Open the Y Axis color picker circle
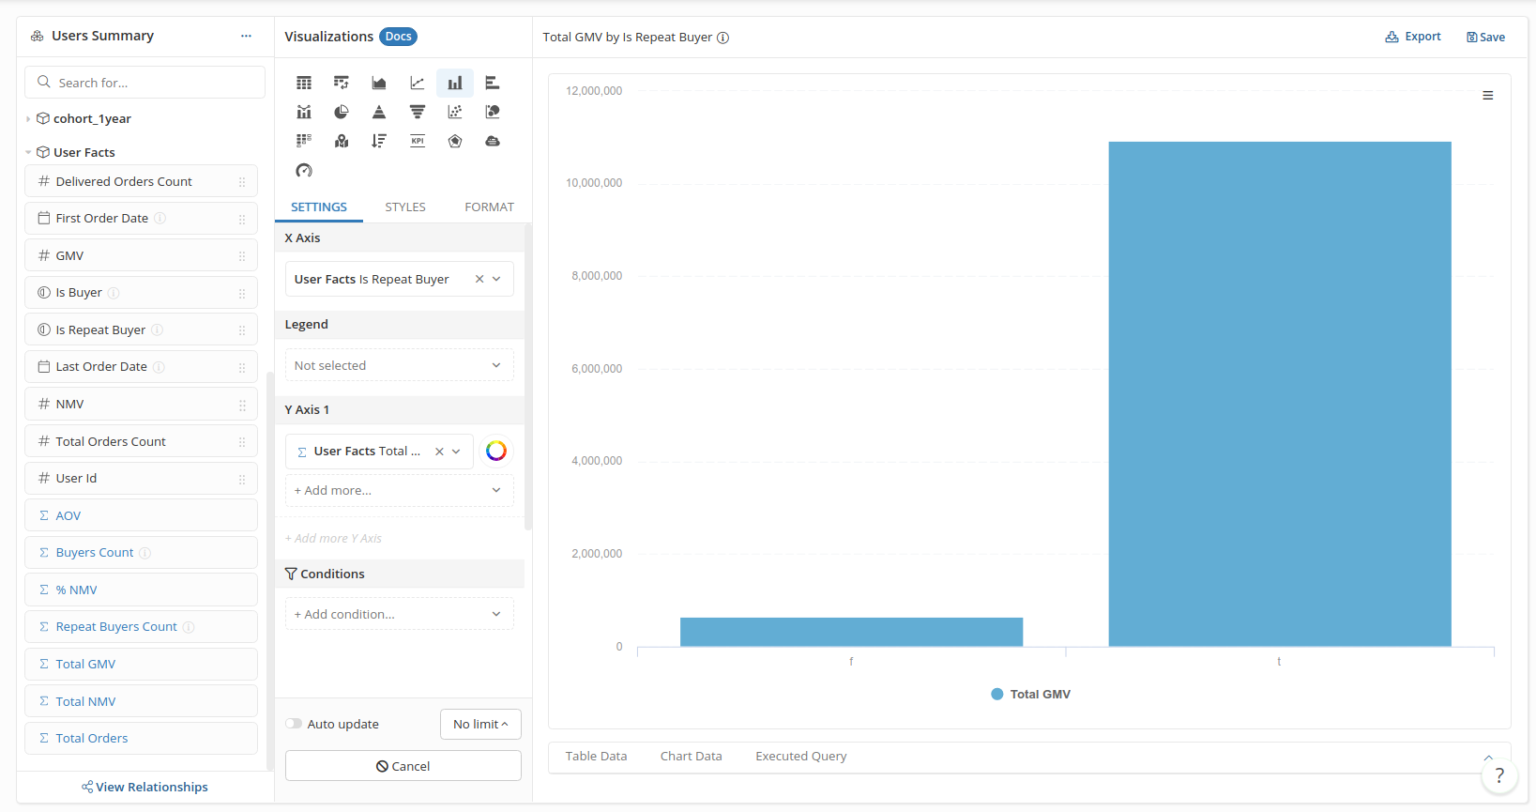The width and height of the screenshot is (1536, 812). [496, 451]
